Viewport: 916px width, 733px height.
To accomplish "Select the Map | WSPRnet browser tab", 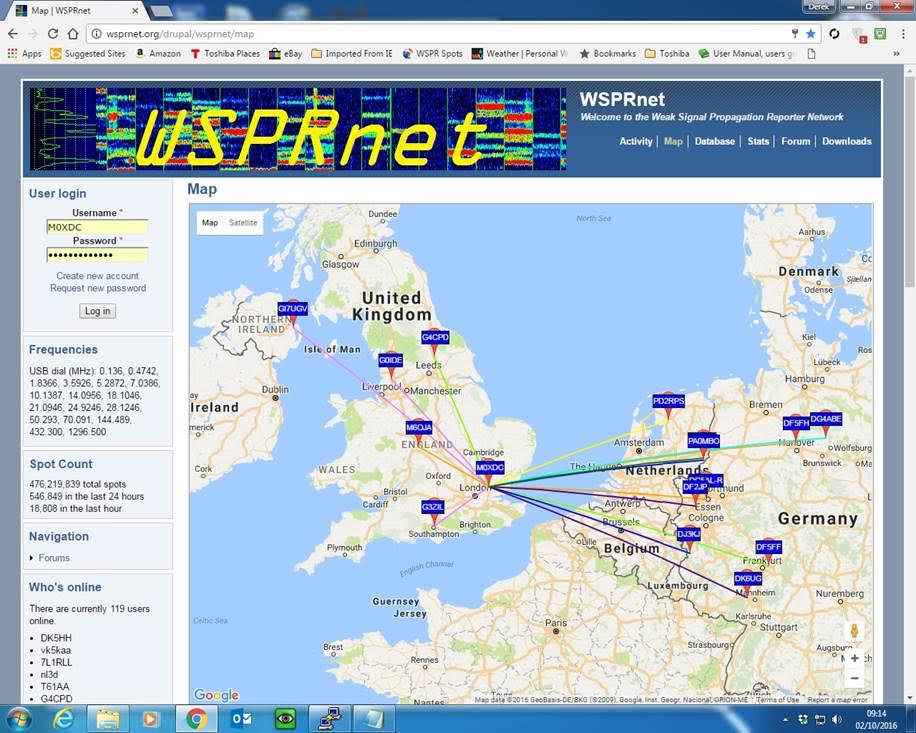I will (x=77, y=11).
